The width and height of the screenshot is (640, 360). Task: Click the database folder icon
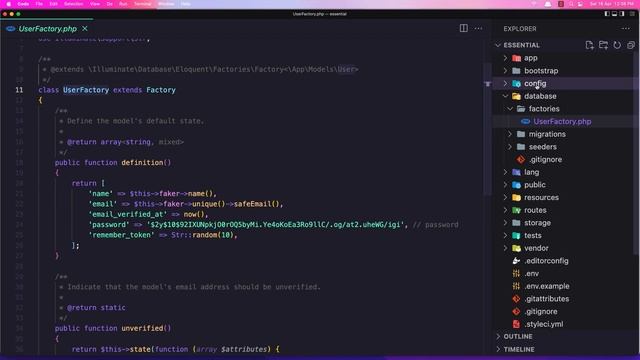[x=516, y=96]
